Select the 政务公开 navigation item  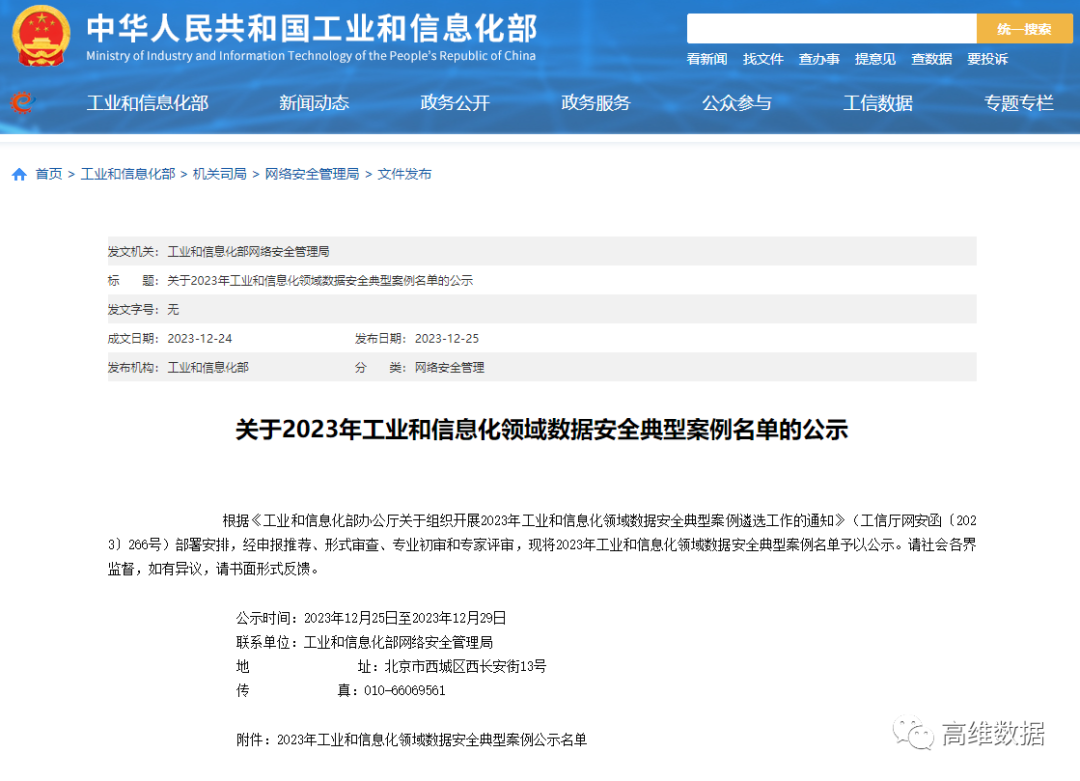pos(455,102)
